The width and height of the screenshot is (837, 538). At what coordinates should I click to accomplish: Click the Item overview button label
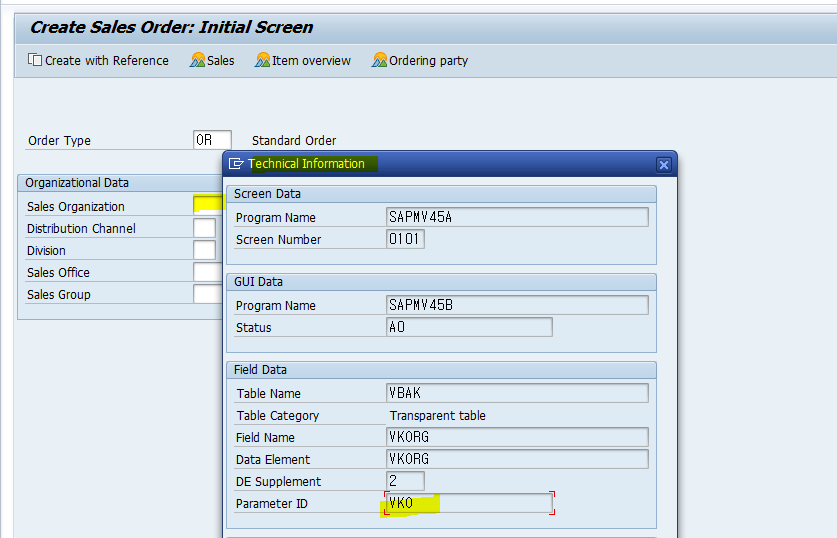point(311,61)
